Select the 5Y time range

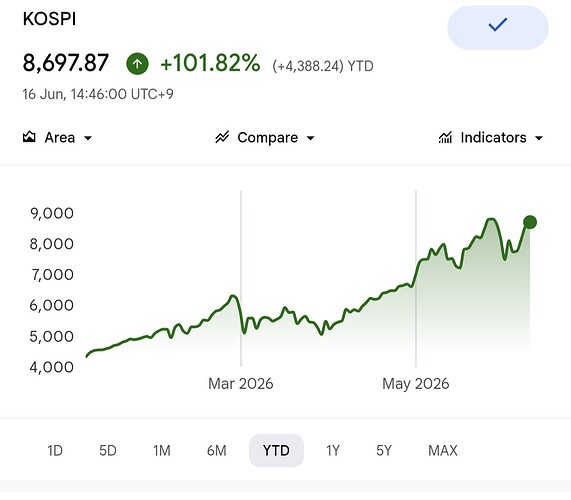[x=384, y=450]
